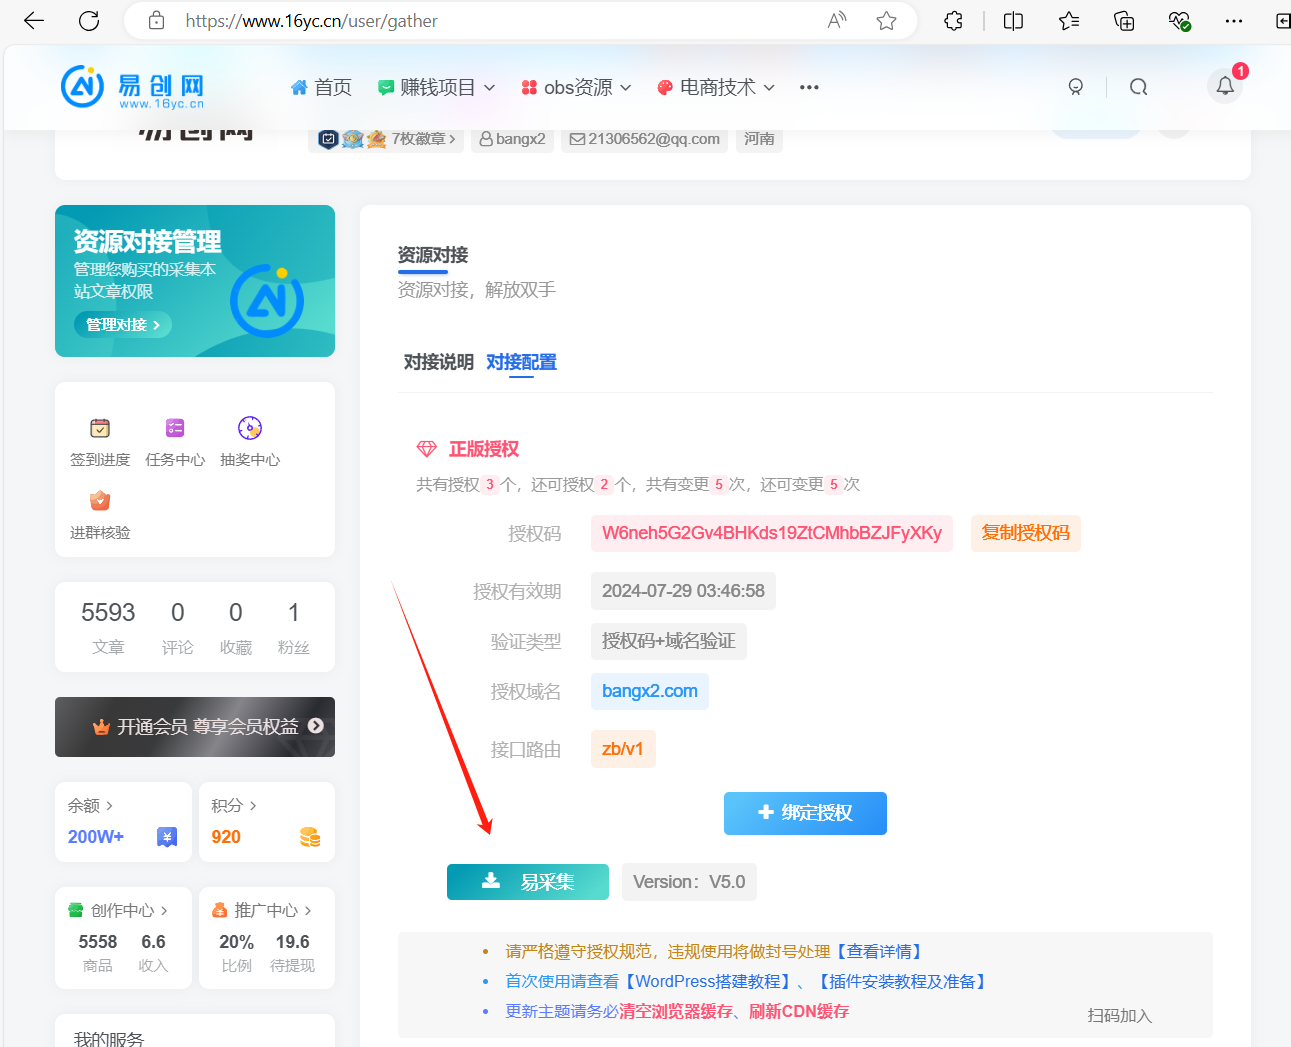Click the 复制授权码 button

1025,533
